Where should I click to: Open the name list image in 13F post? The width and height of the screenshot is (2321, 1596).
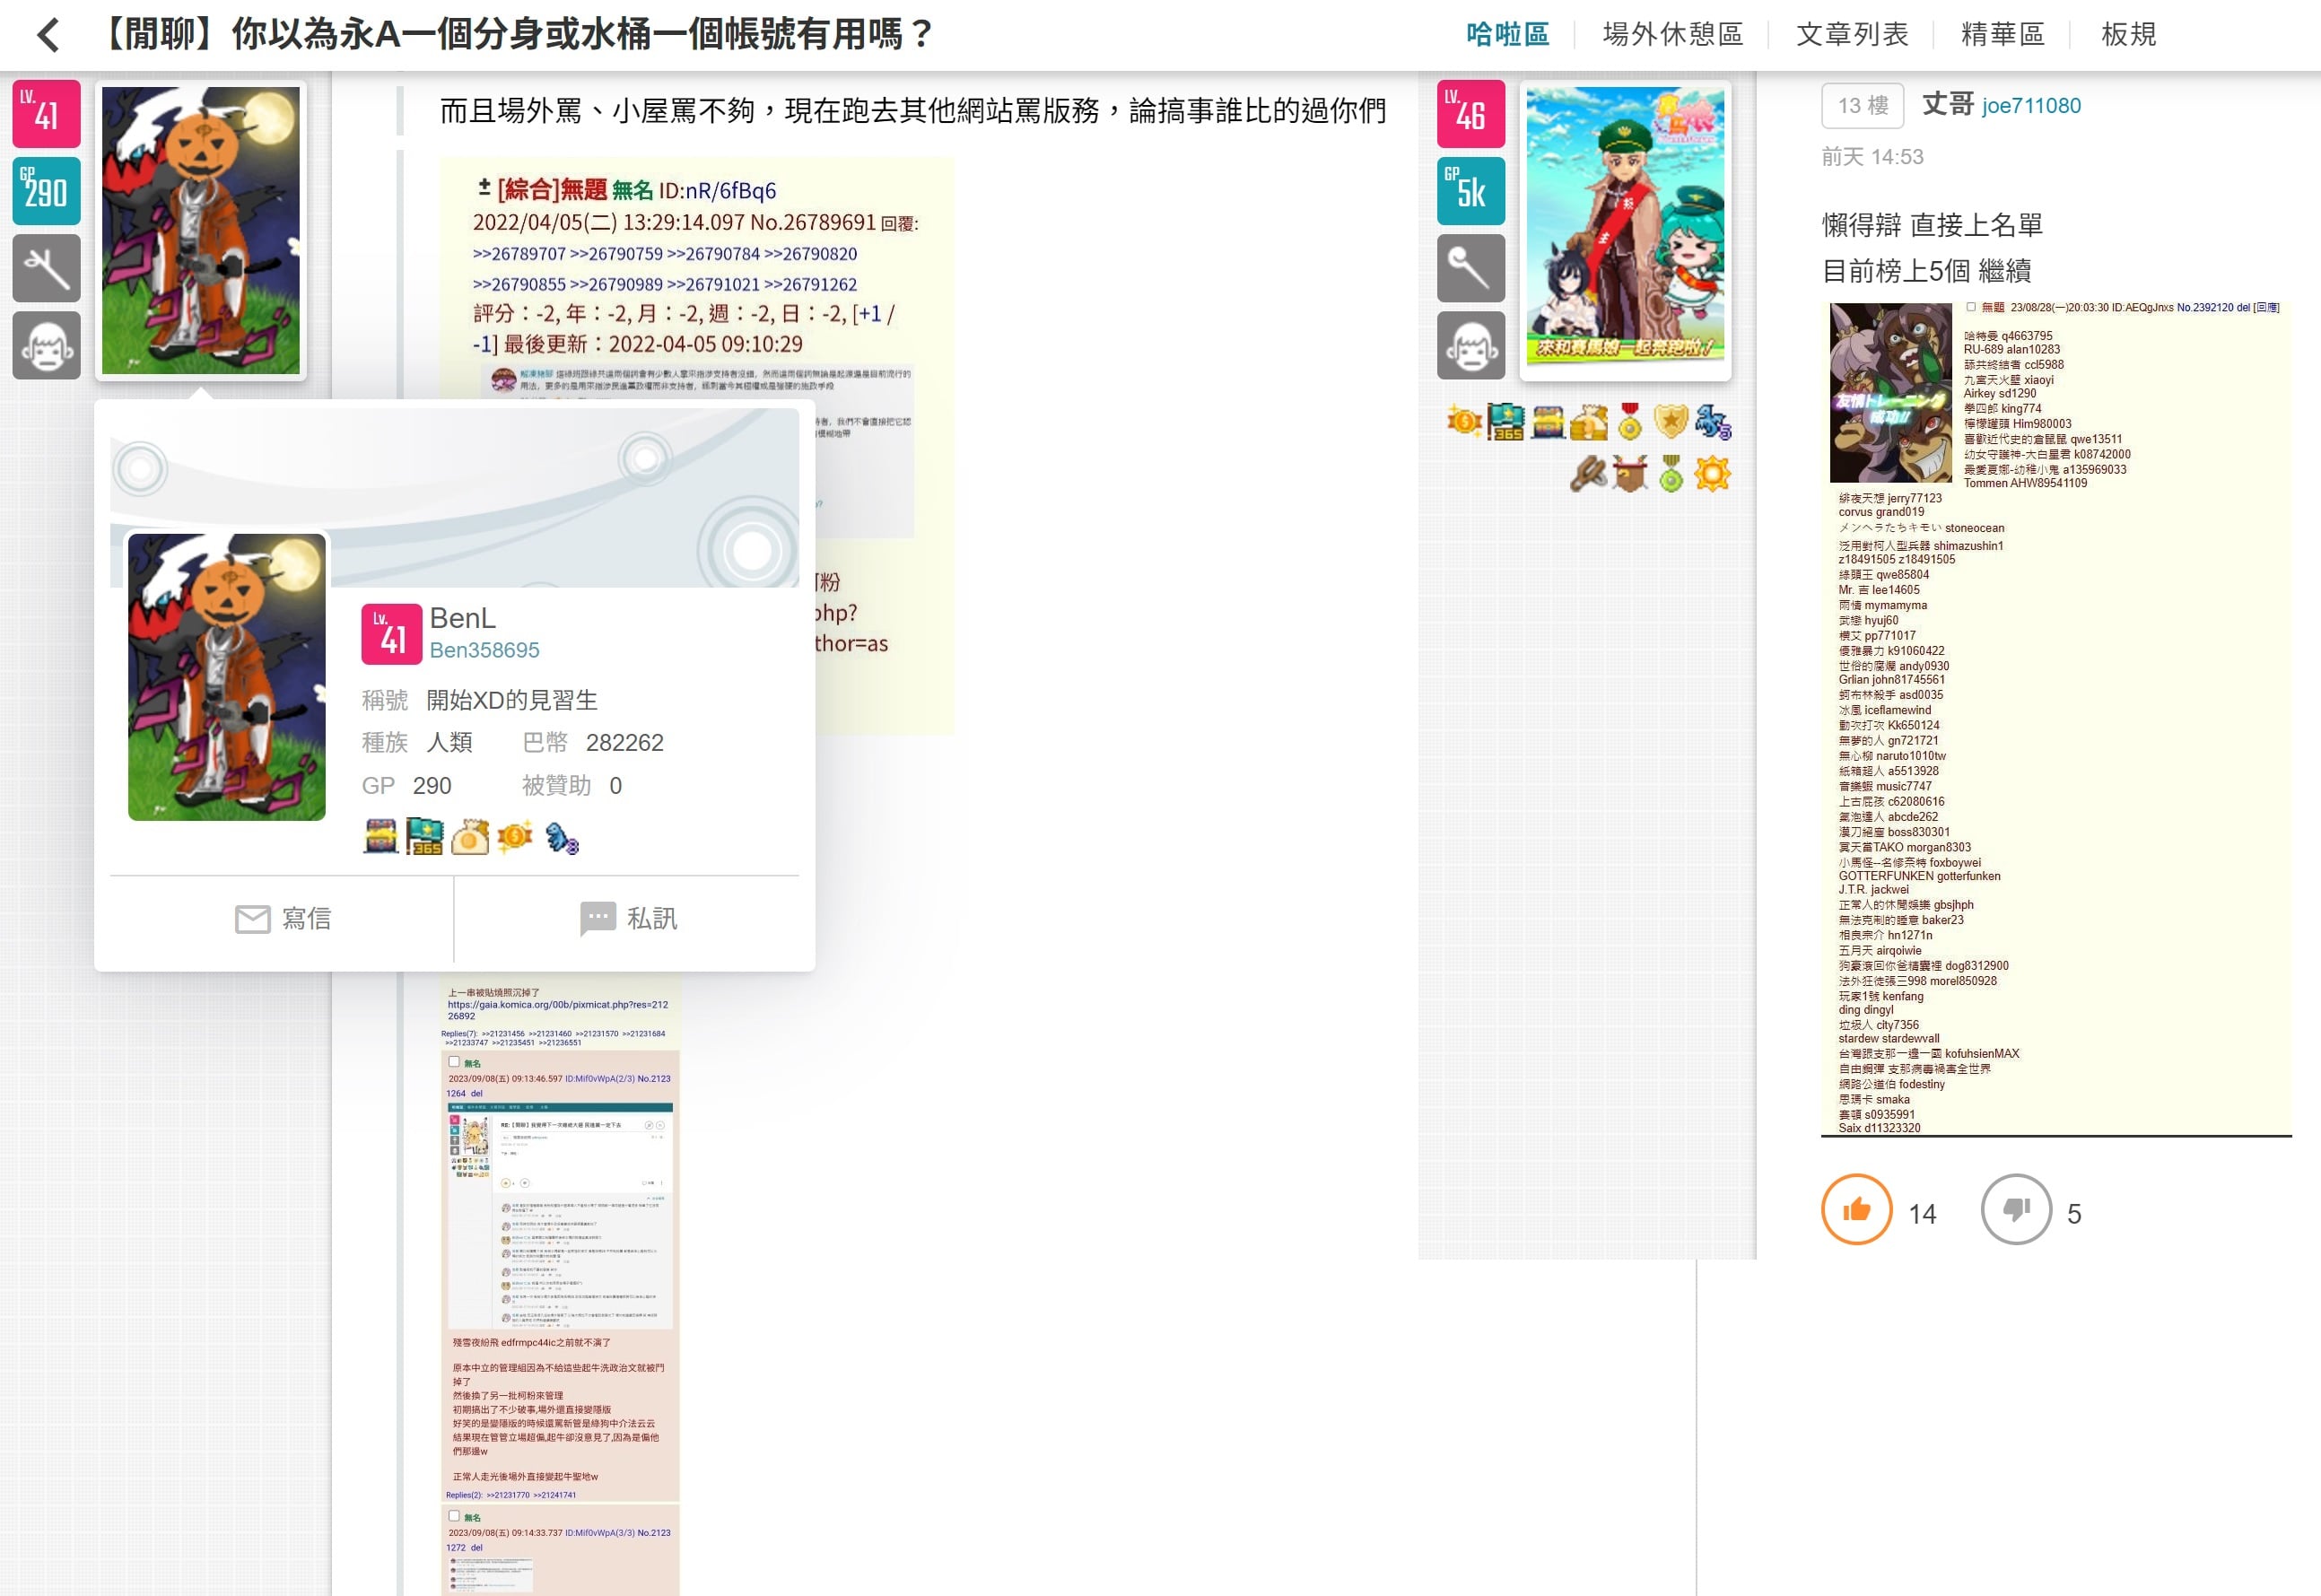click(2055, 716)
